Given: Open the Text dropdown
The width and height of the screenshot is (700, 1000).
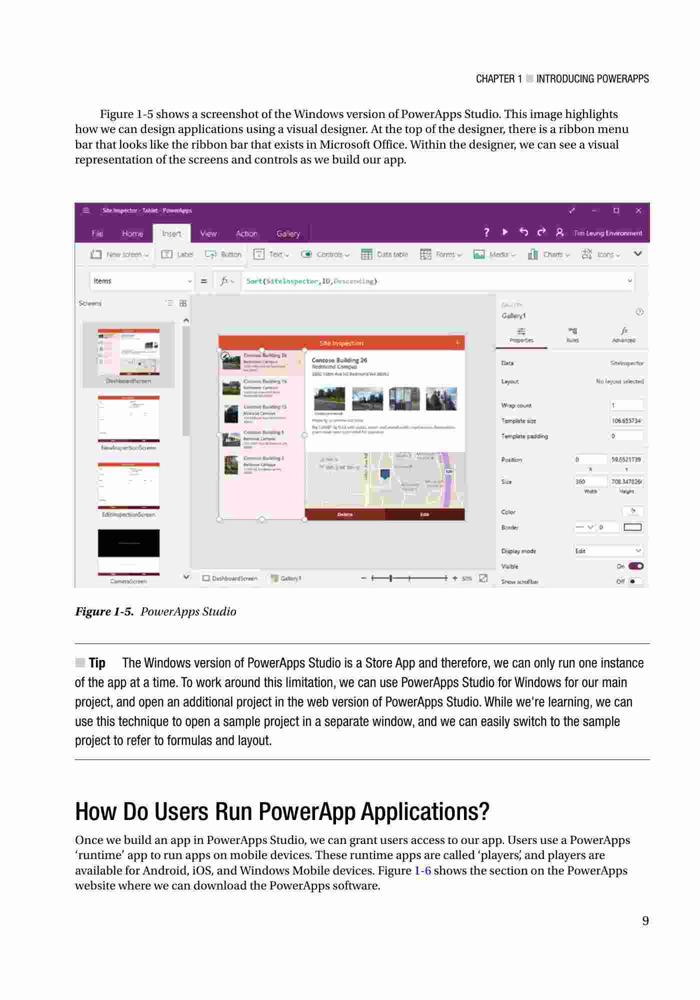Looking at the screenshot, I should pos(271,254).
